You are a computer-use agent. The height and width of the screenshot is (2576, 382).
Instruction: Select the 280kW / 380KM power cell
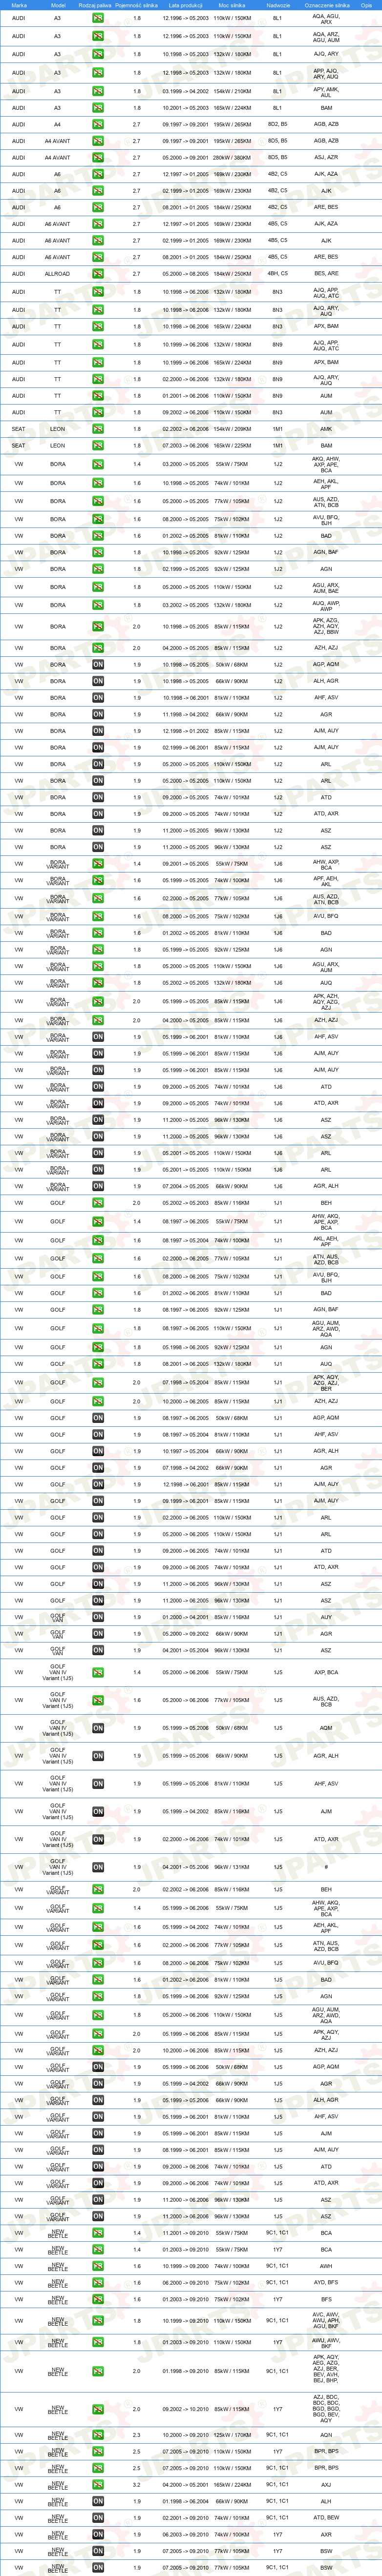(232, 157)
